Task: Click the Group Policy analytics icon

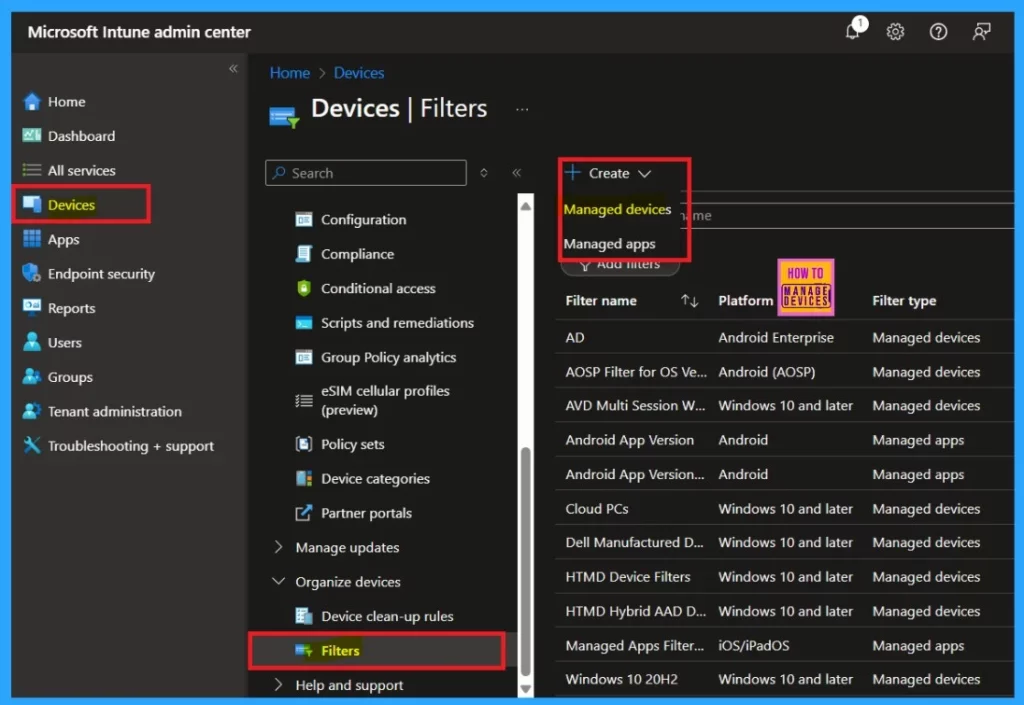Action: click(304, 358)
